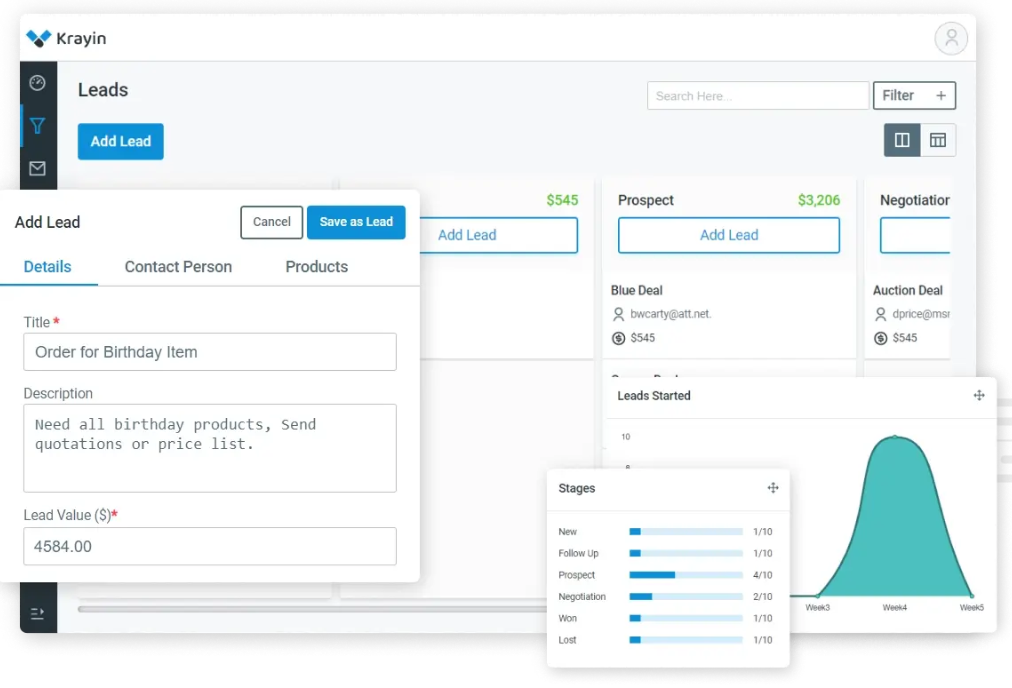Switch to kanban board view
This screenshot has height=688, width=1012.
click(902, 140)
